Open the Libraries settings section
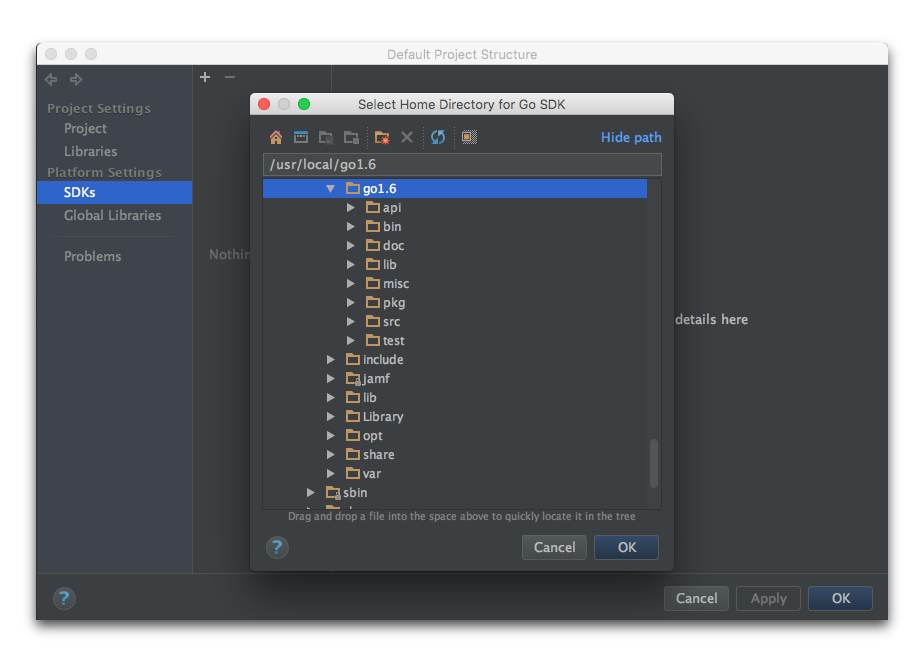The height and width of the screenshot is (663, 924). pyautogui.click(x=91, y=151)
